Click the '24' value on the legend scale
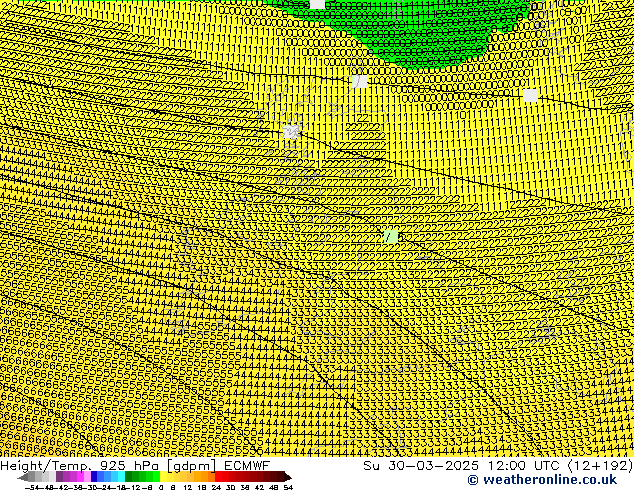Image resolution: width=634 pixels, height=490 pixels. pos(216,488)
